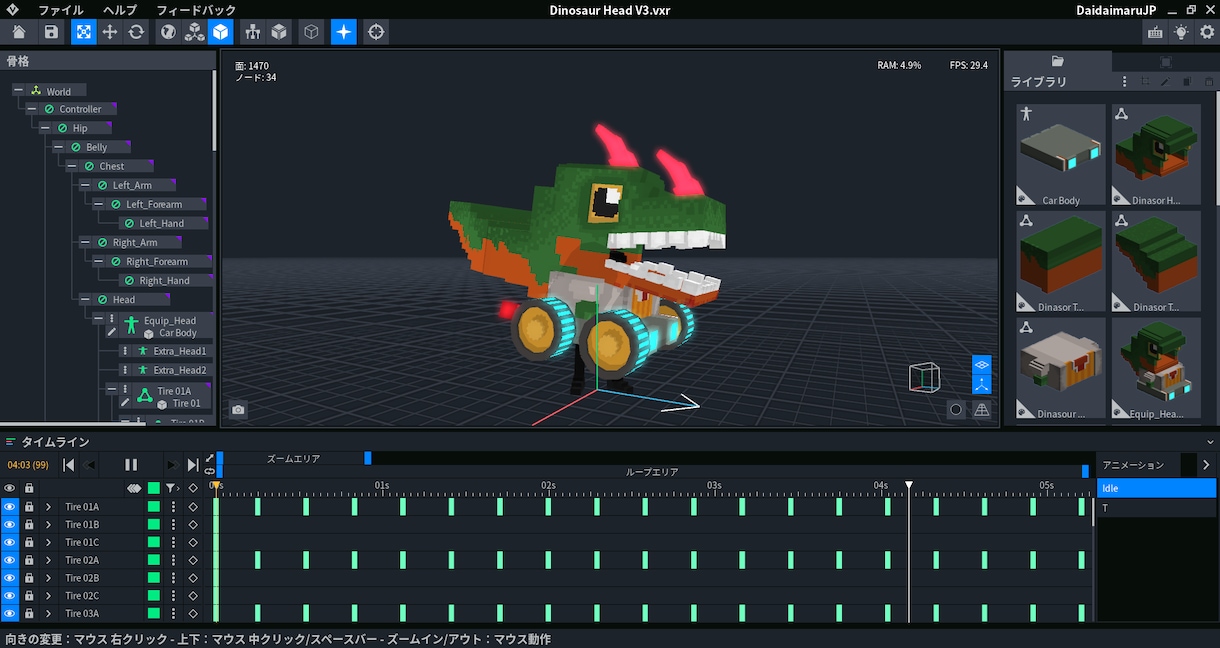Jump to the end of the animation
The height and width of the screenshot is (648, 1220).
(x=193, y=465)
